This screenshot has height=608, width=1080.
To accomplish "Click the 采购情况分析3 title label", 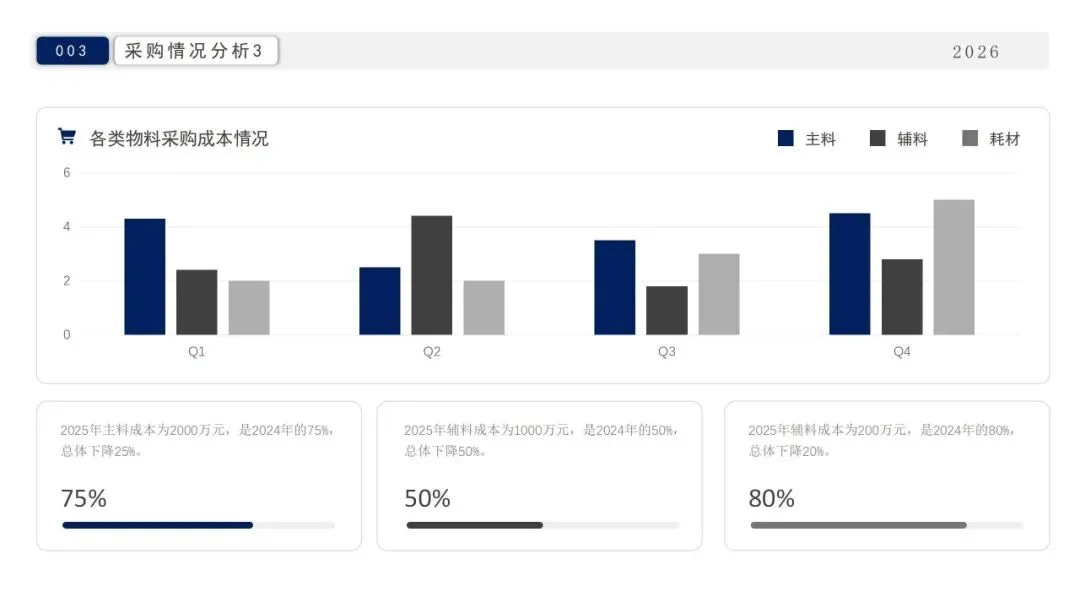I will [195, 51].
